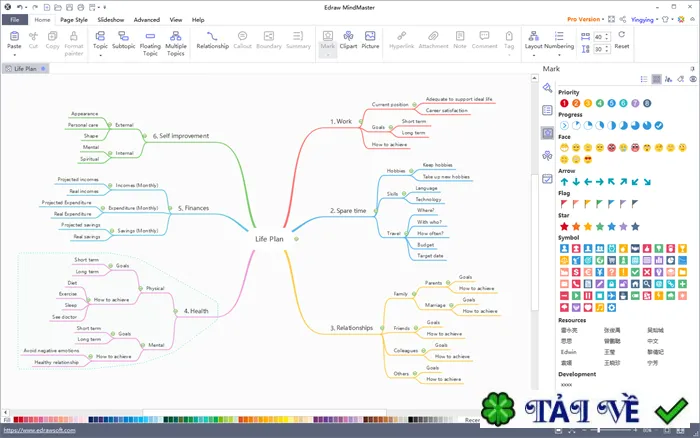Add a Boundary
This screenshot has width=700, height=438.
[269, 40]
